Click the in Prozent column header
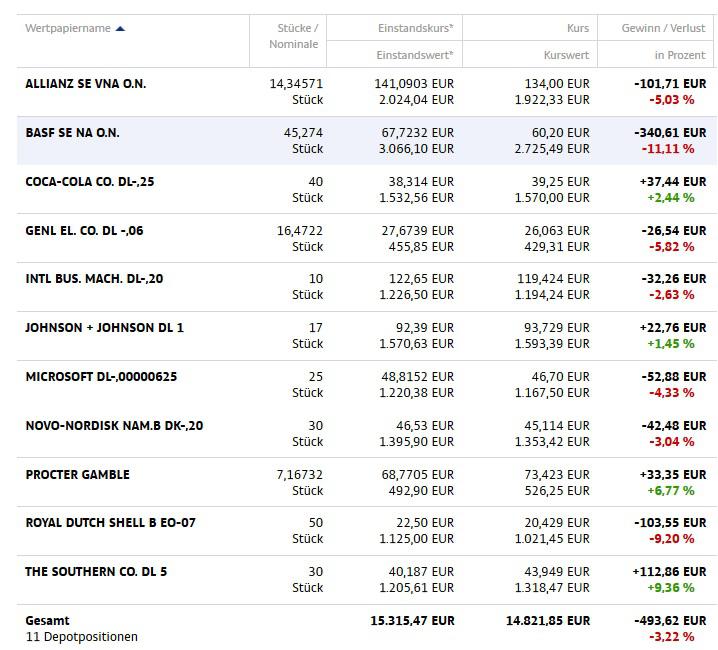This screenshot has width=718, height=650. pos(680,55)
